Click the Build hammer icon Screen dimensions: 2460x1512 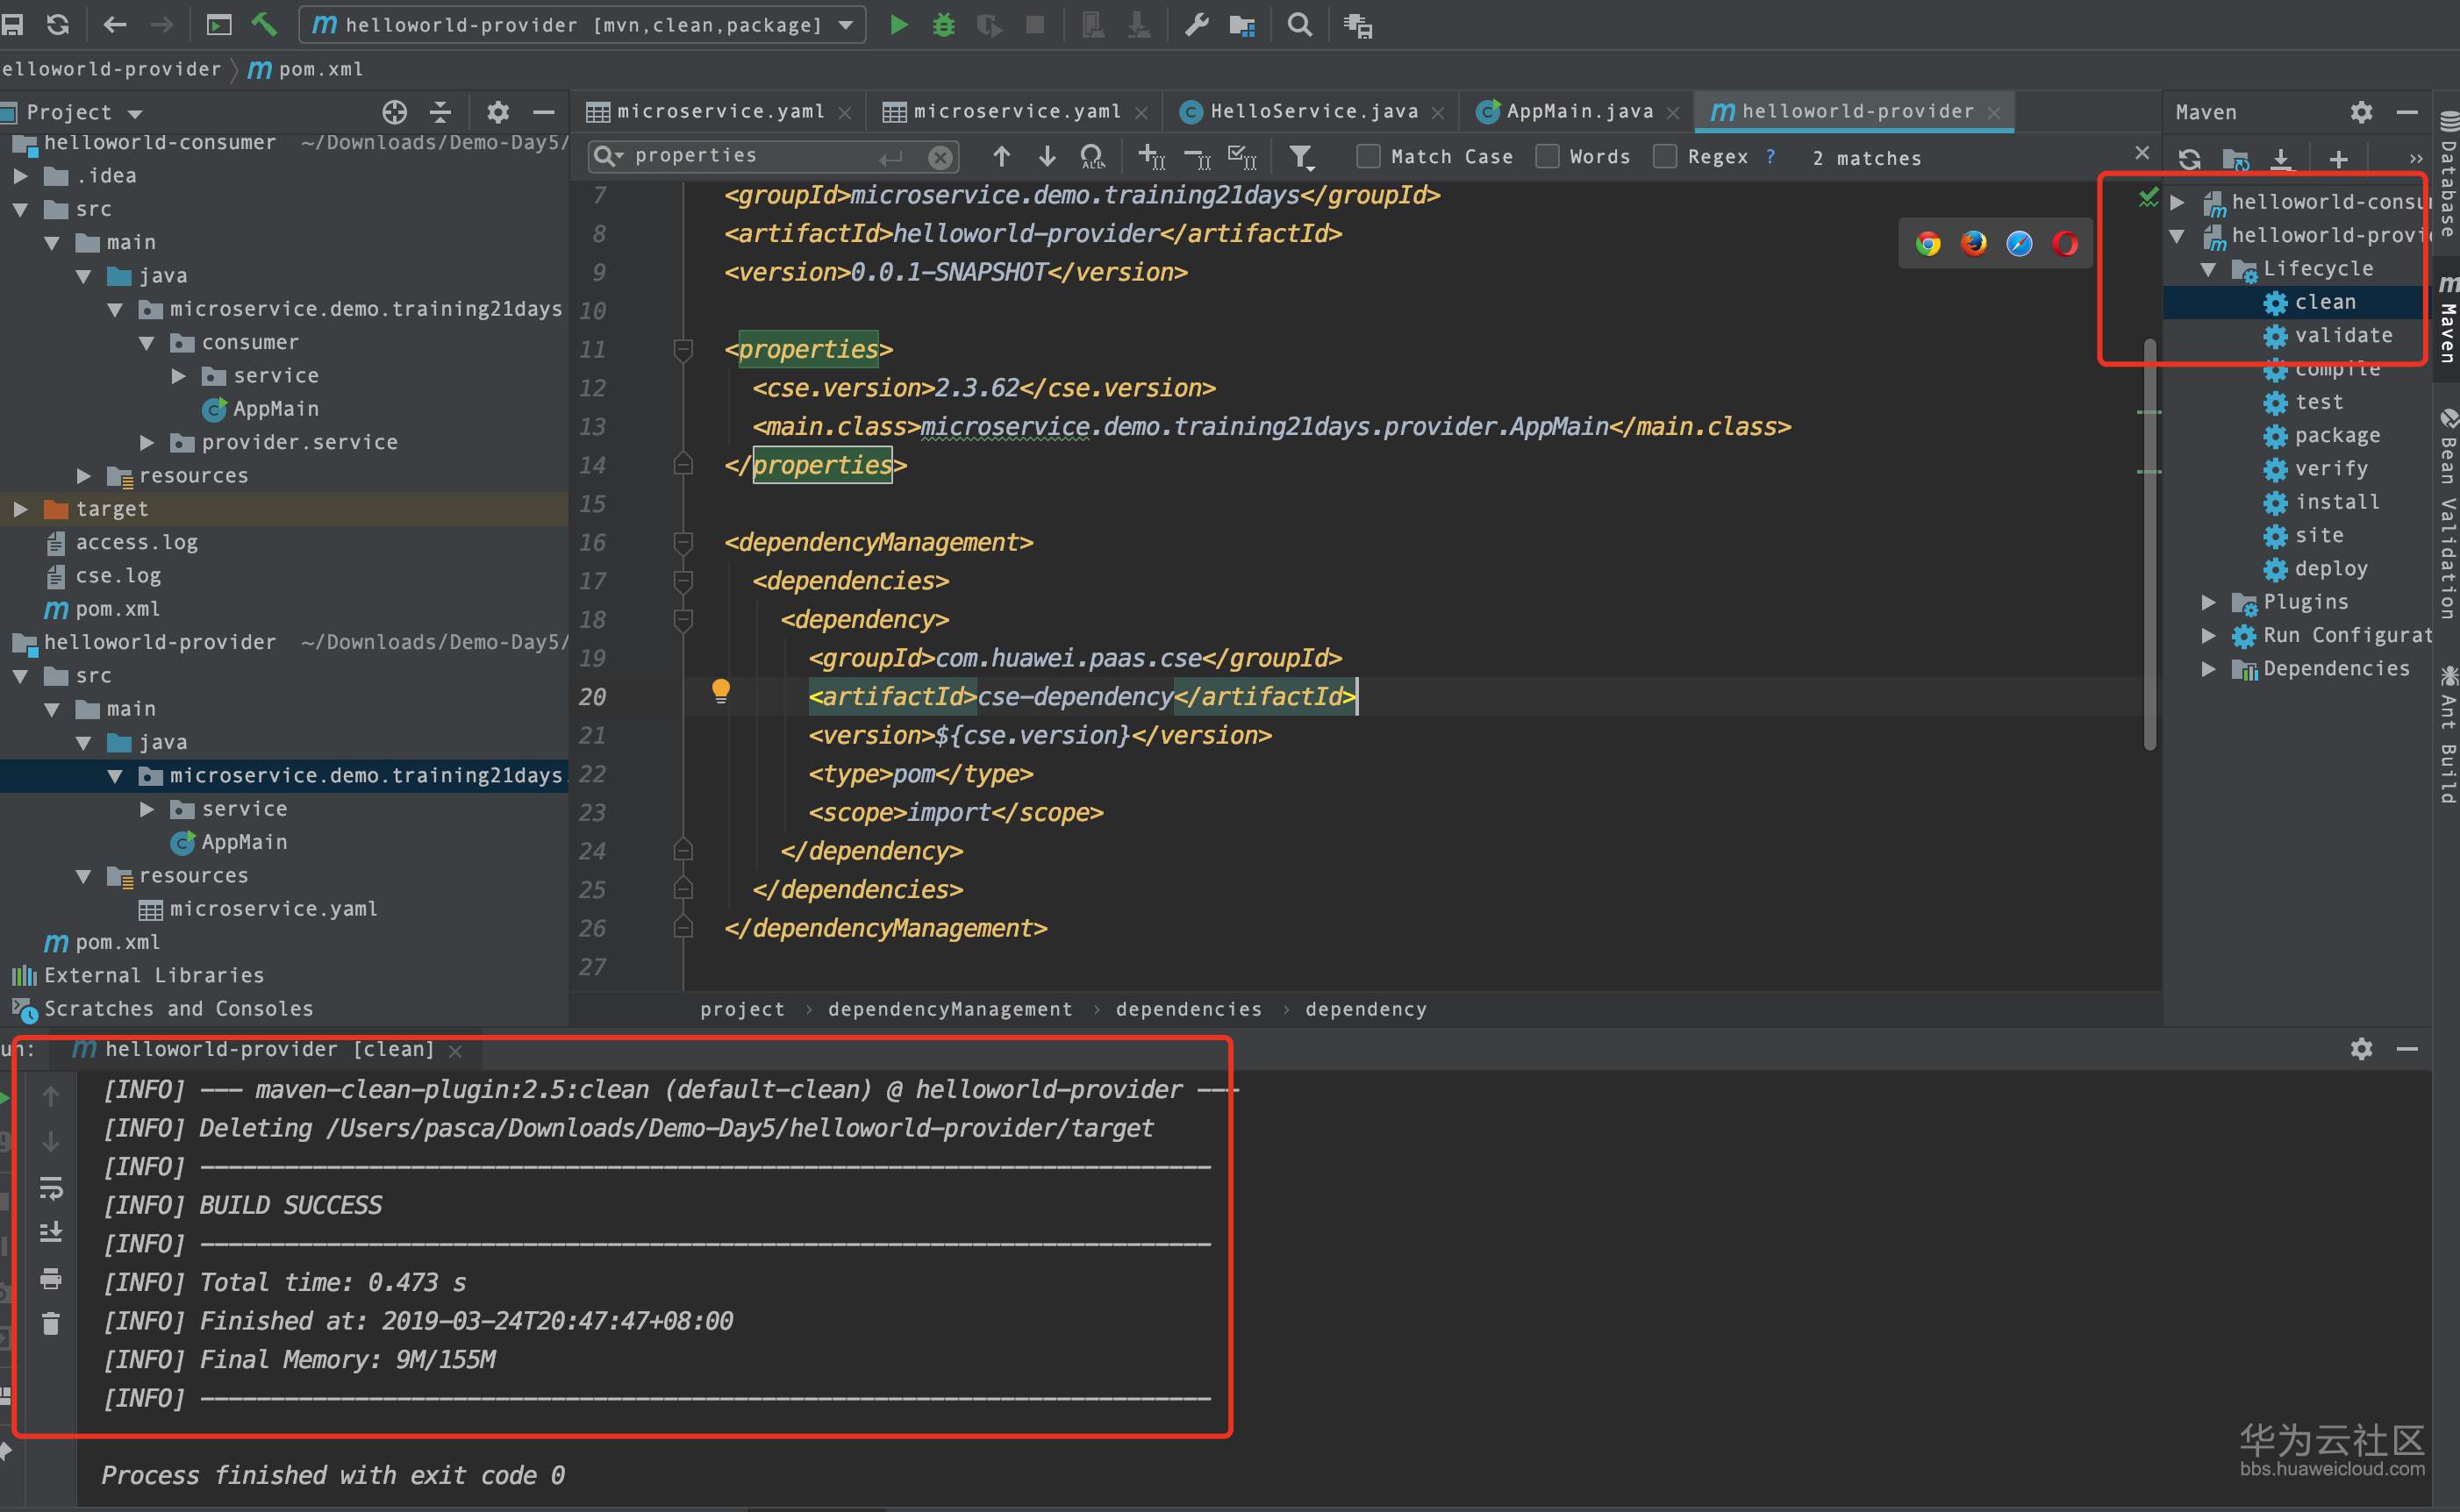tap(264, 24)
